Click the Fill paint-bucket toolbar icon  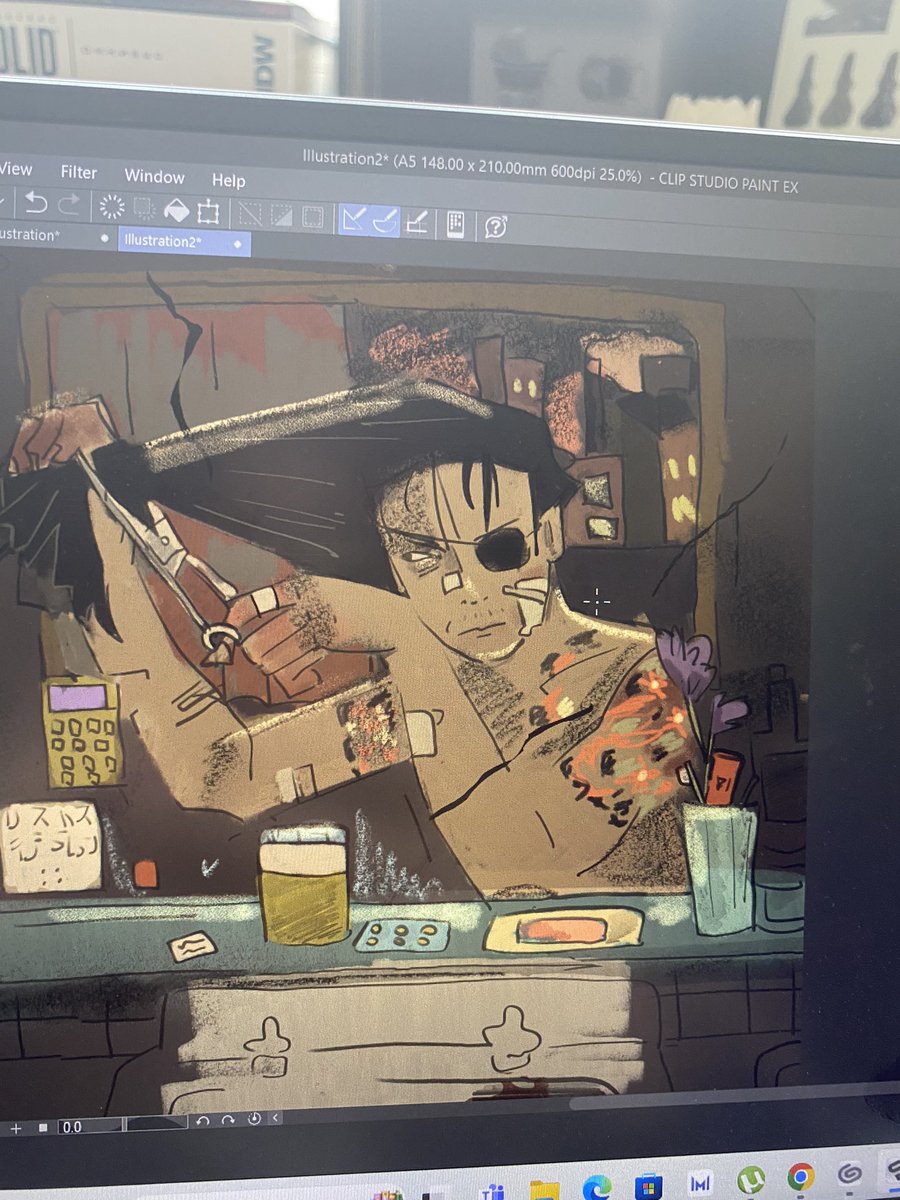[x=176, y=210]
